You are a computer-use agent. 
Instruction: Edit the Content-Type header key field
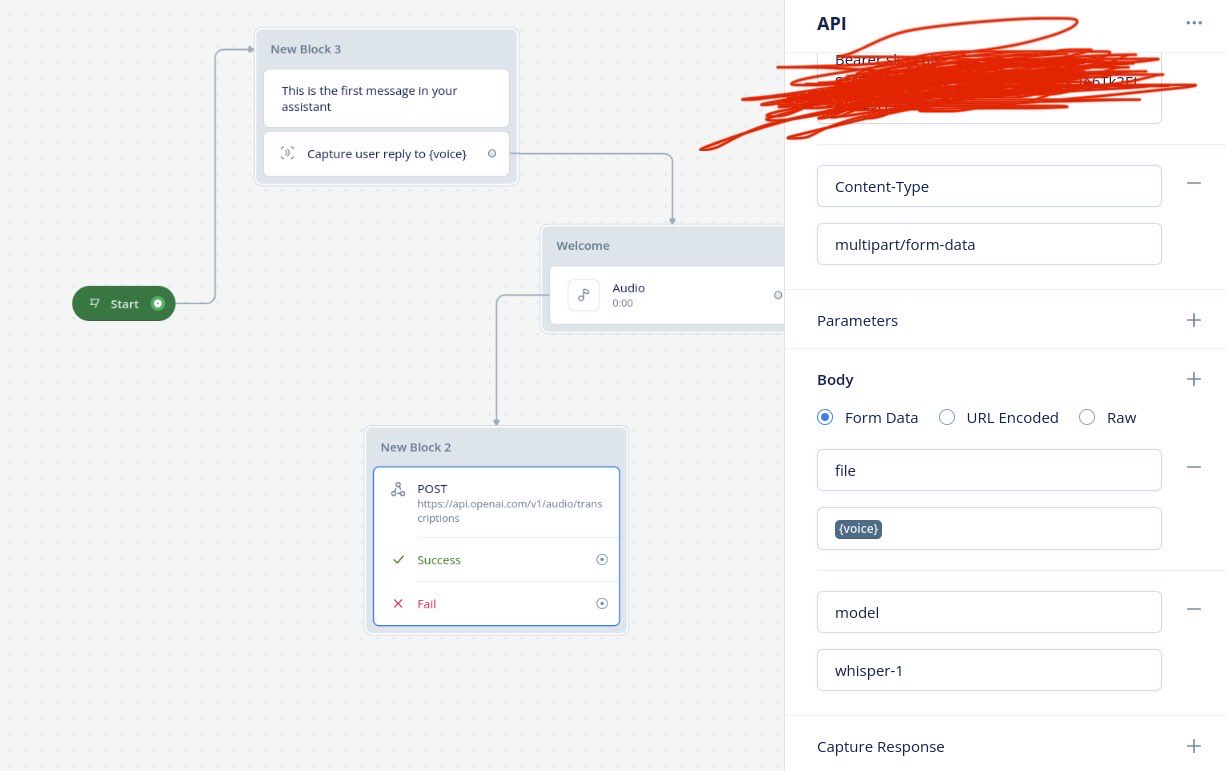989,186
